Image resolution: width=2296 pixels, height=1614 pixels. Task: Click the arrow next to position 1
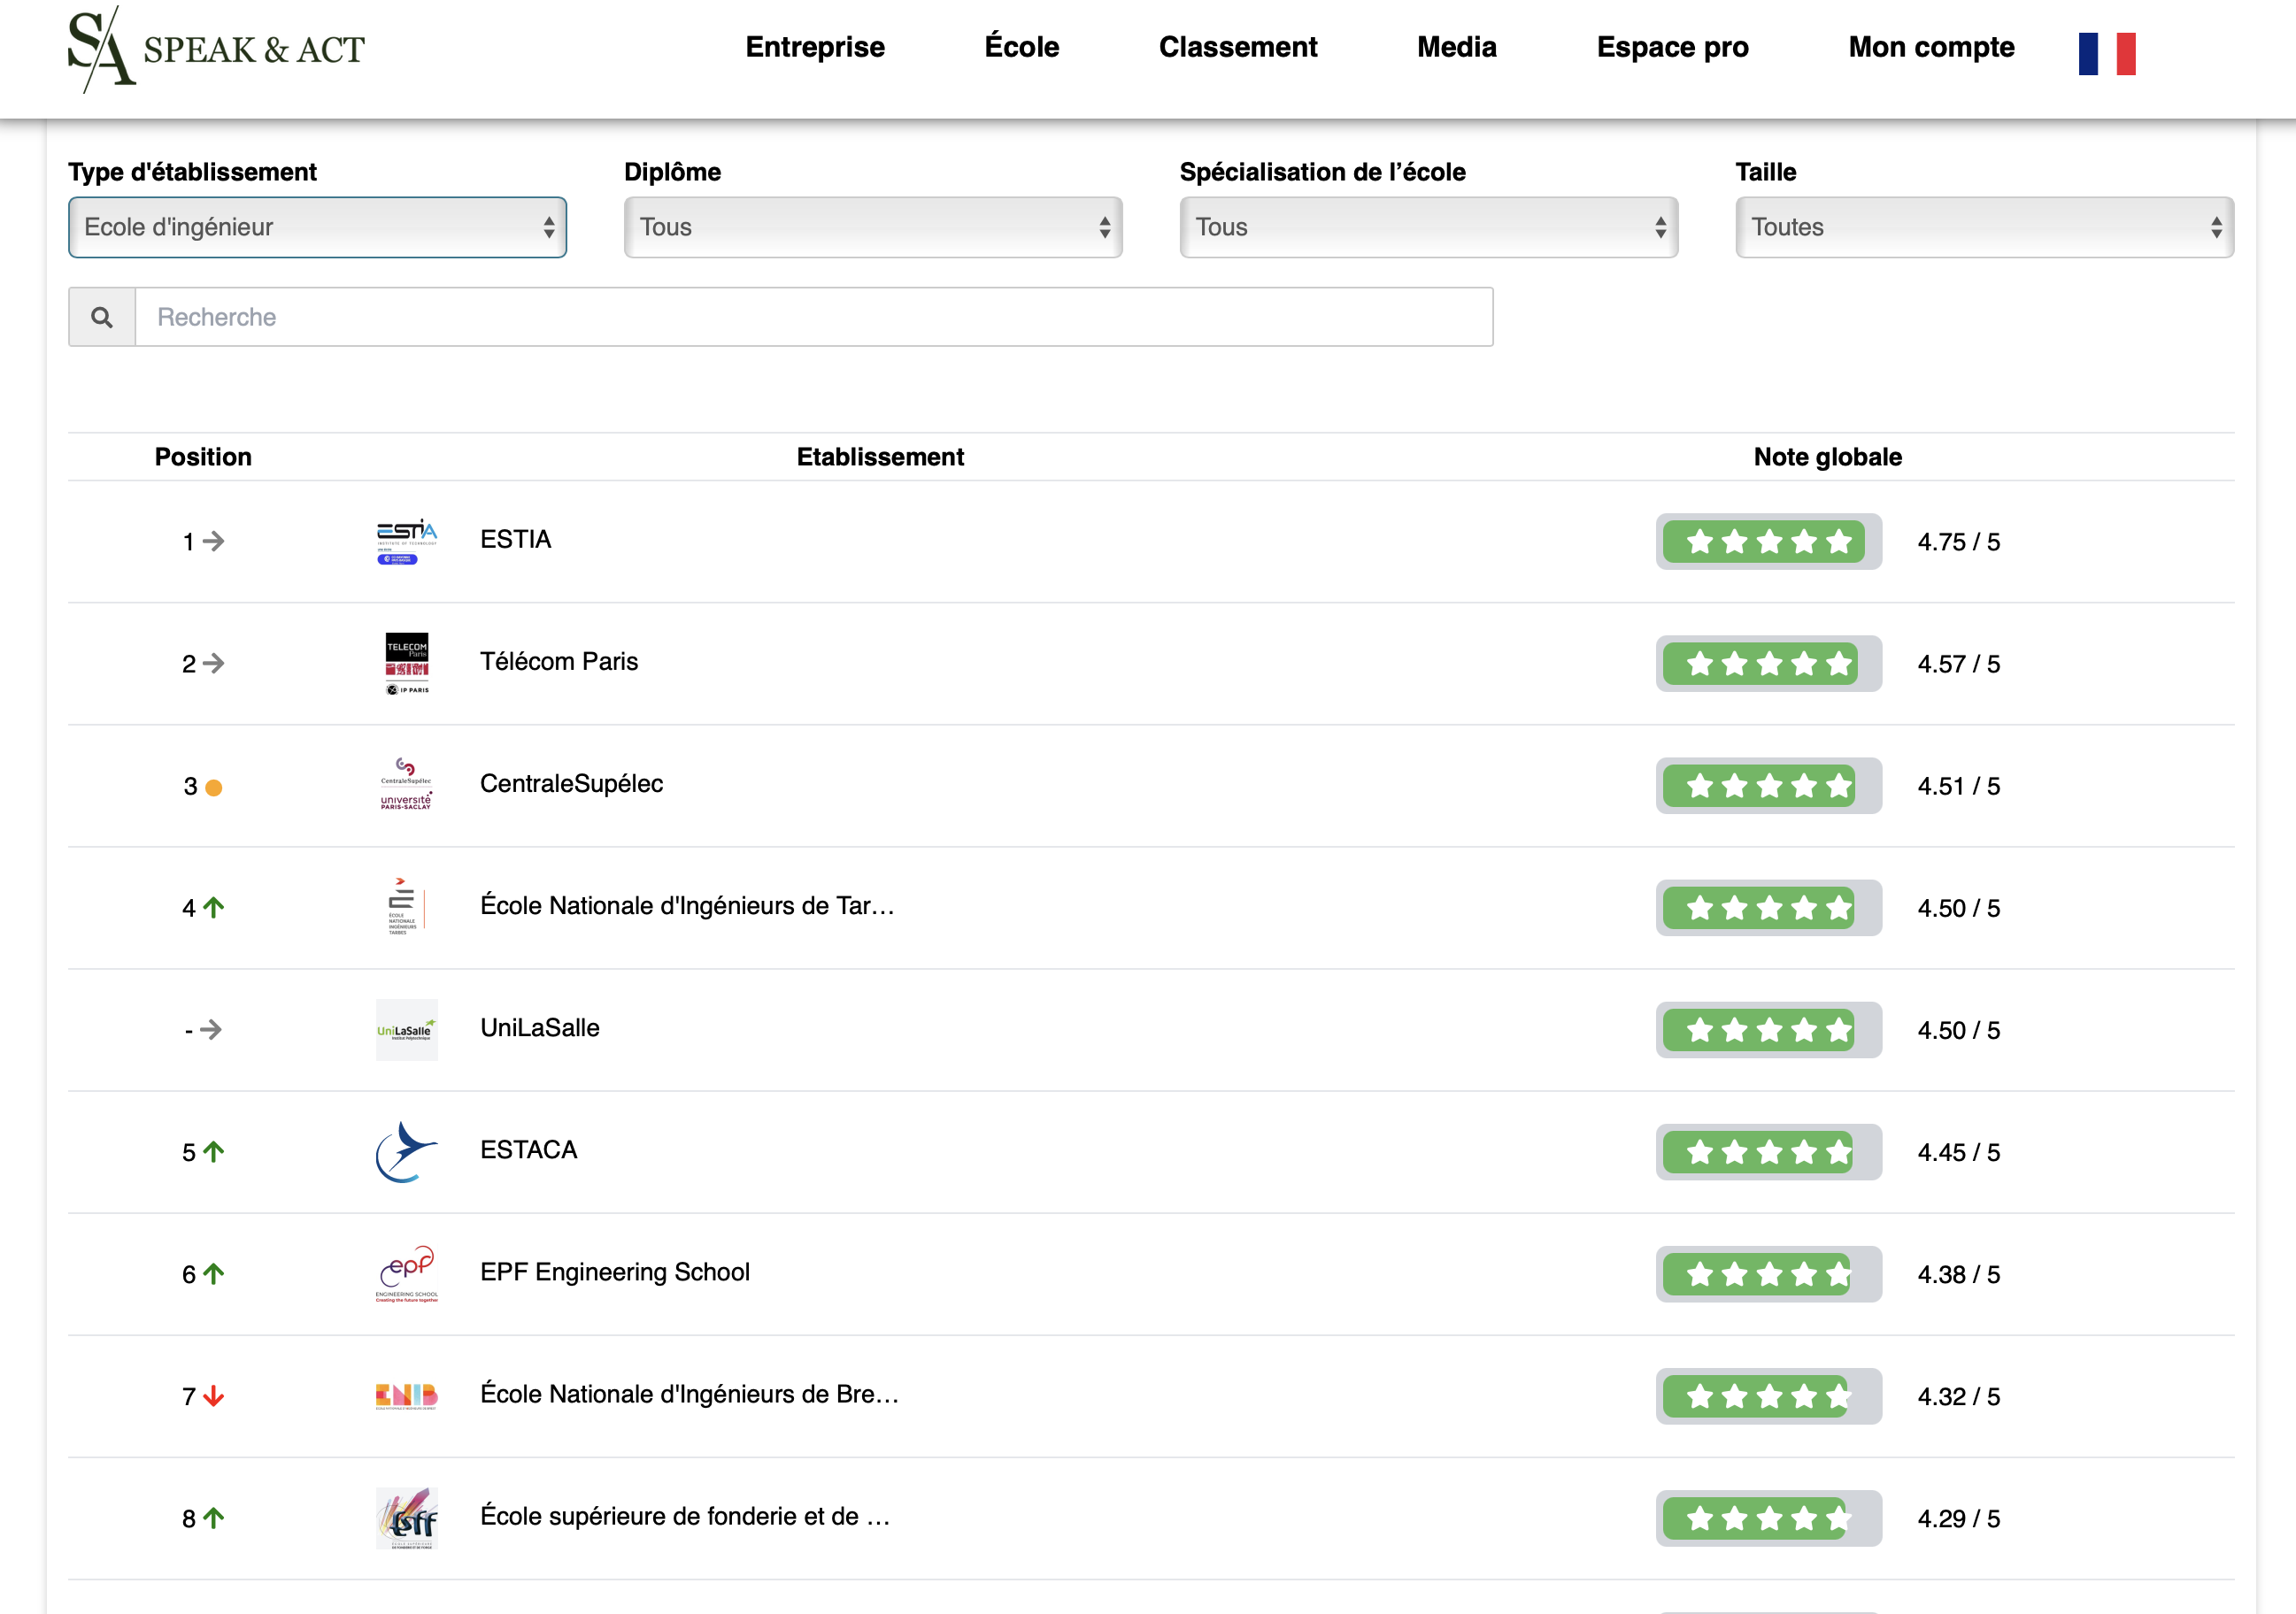(214, 541)
